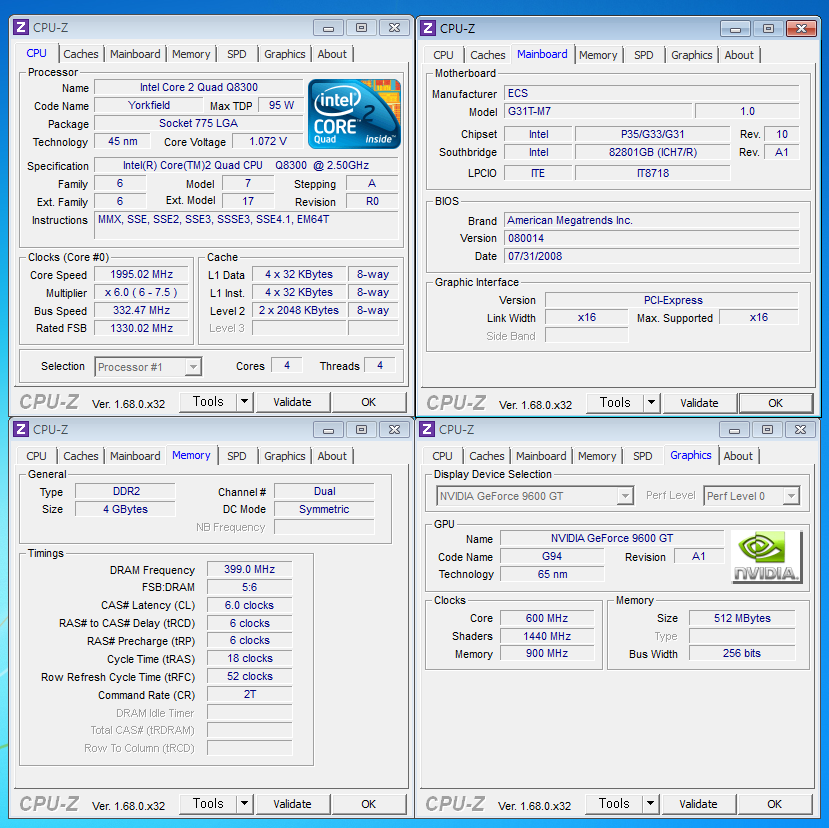Switch to the CPU tab in the Graphics window
This screenshot has height=828, width=829.
tap(442, 456)
